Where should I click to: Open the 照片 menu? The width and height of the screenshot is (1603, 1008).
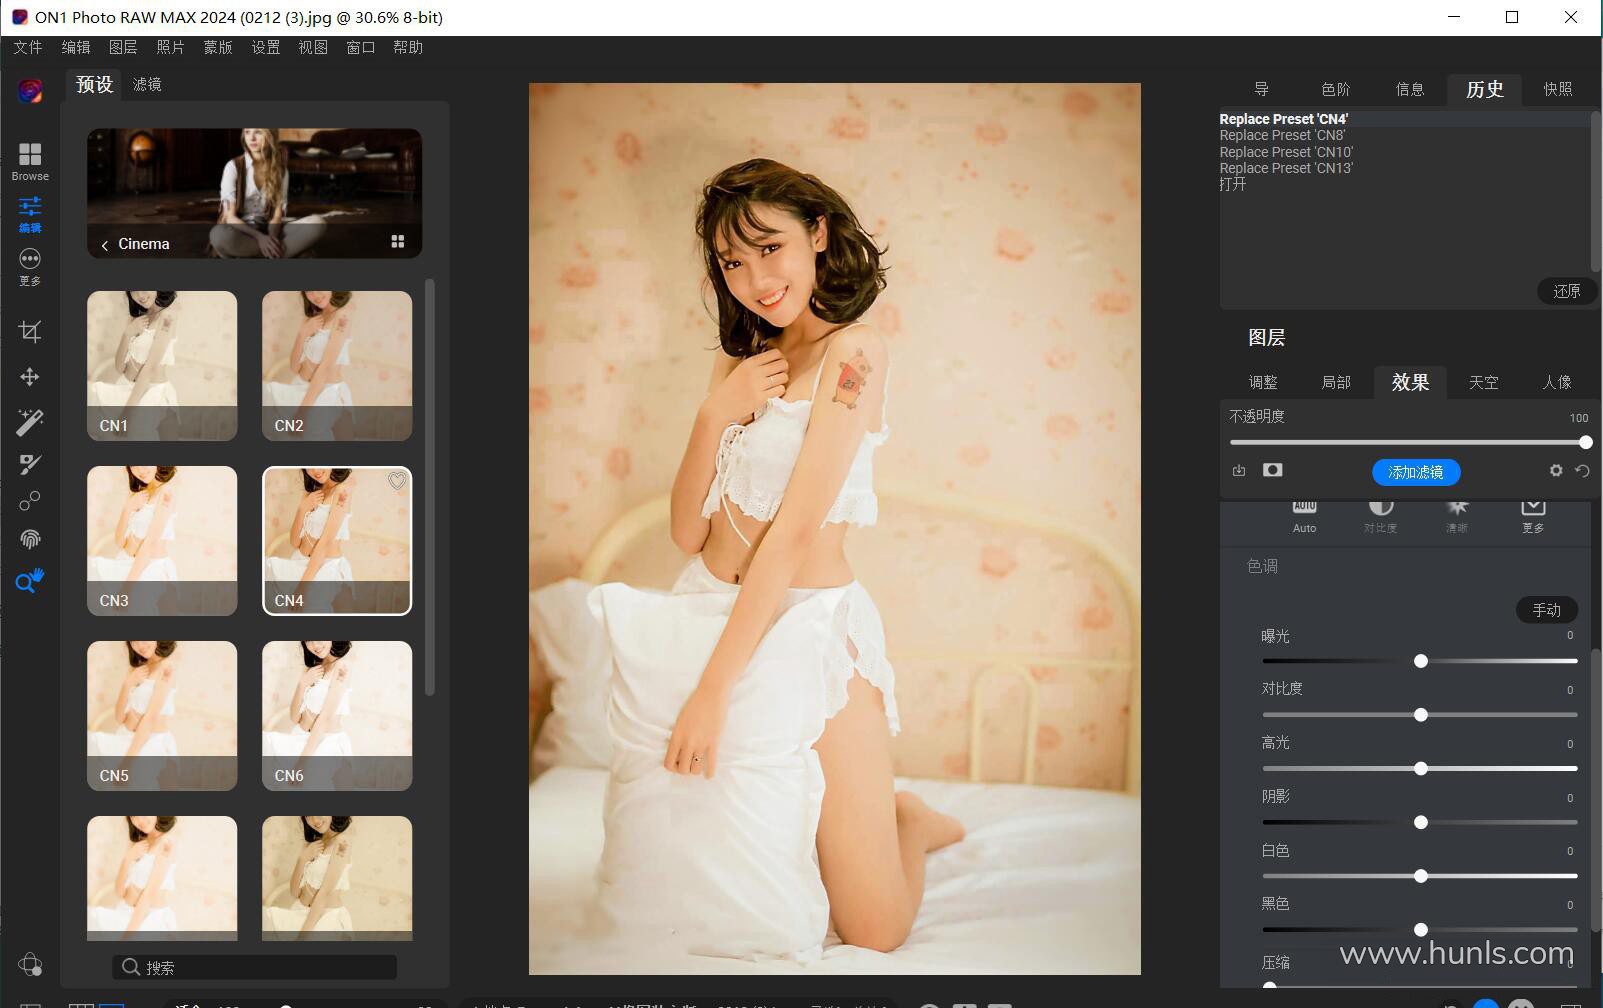[170, 47]
